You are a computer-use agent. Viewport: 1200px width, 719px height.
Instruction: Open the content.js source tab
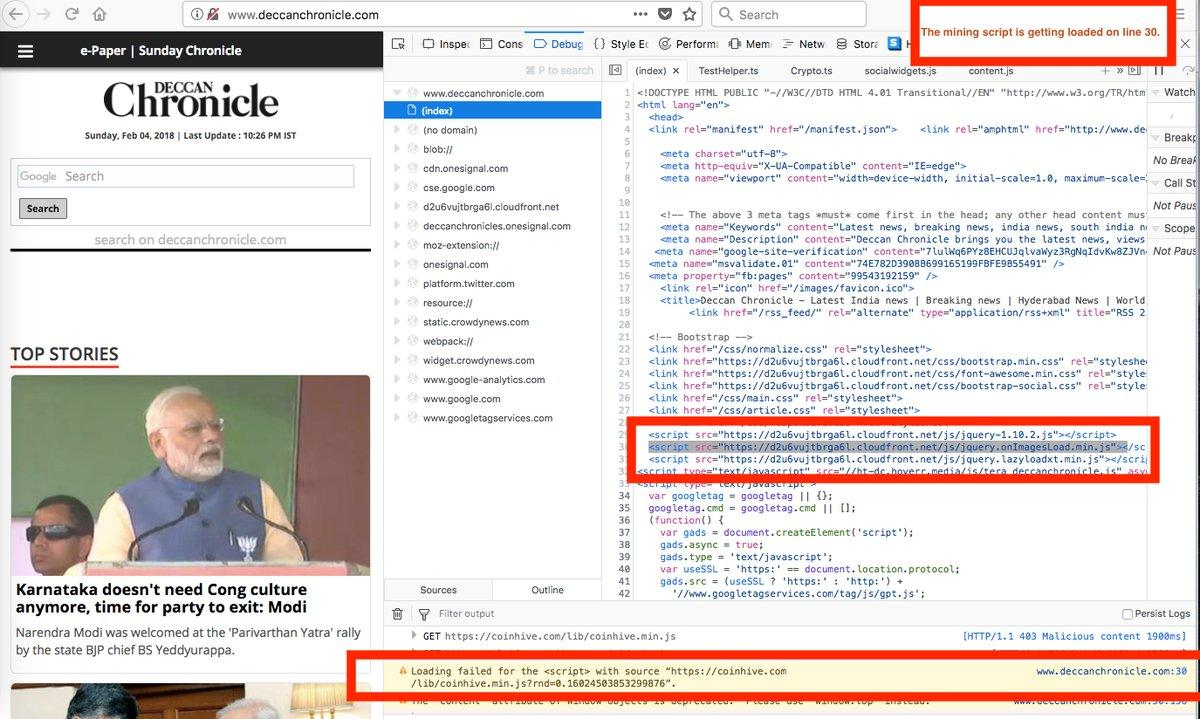coord(990,71)
